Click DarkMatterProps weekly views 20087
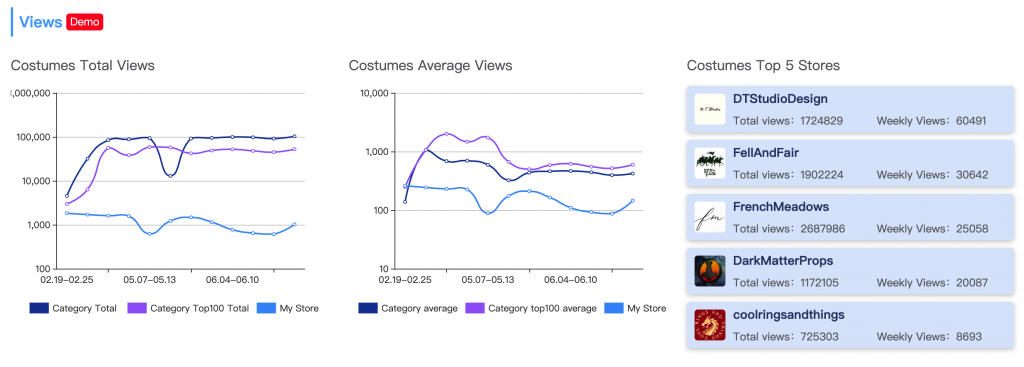Viewport: 1024px width, 367px height. click(933, 283)
